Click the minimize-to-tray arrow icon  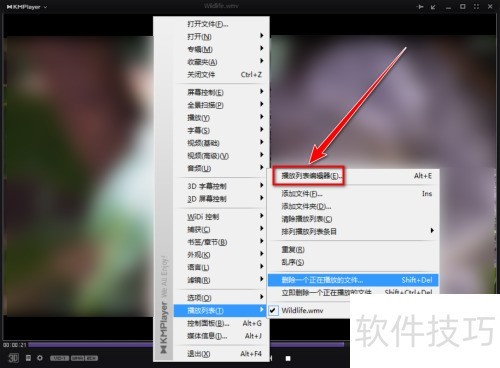point(433,7)
